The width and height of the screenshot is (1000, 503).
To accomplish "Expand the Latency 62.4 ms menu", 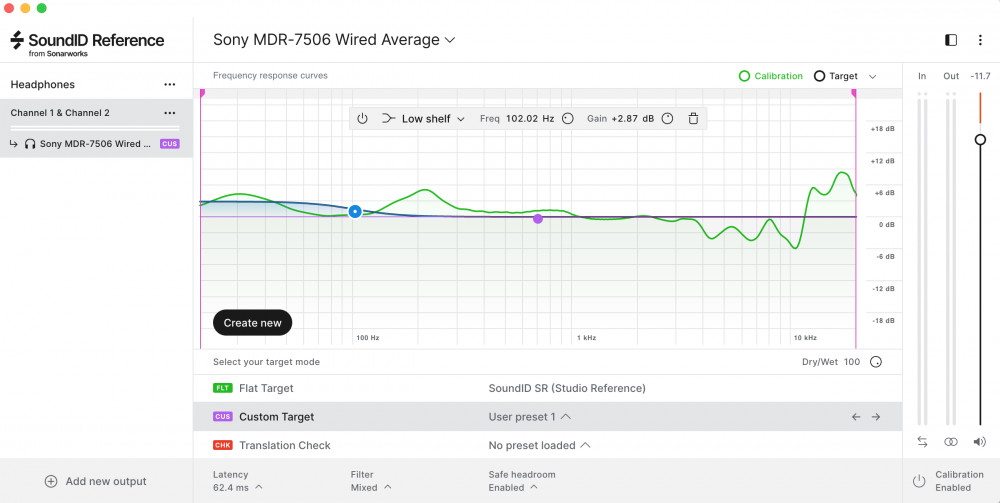I will point(237,488).
